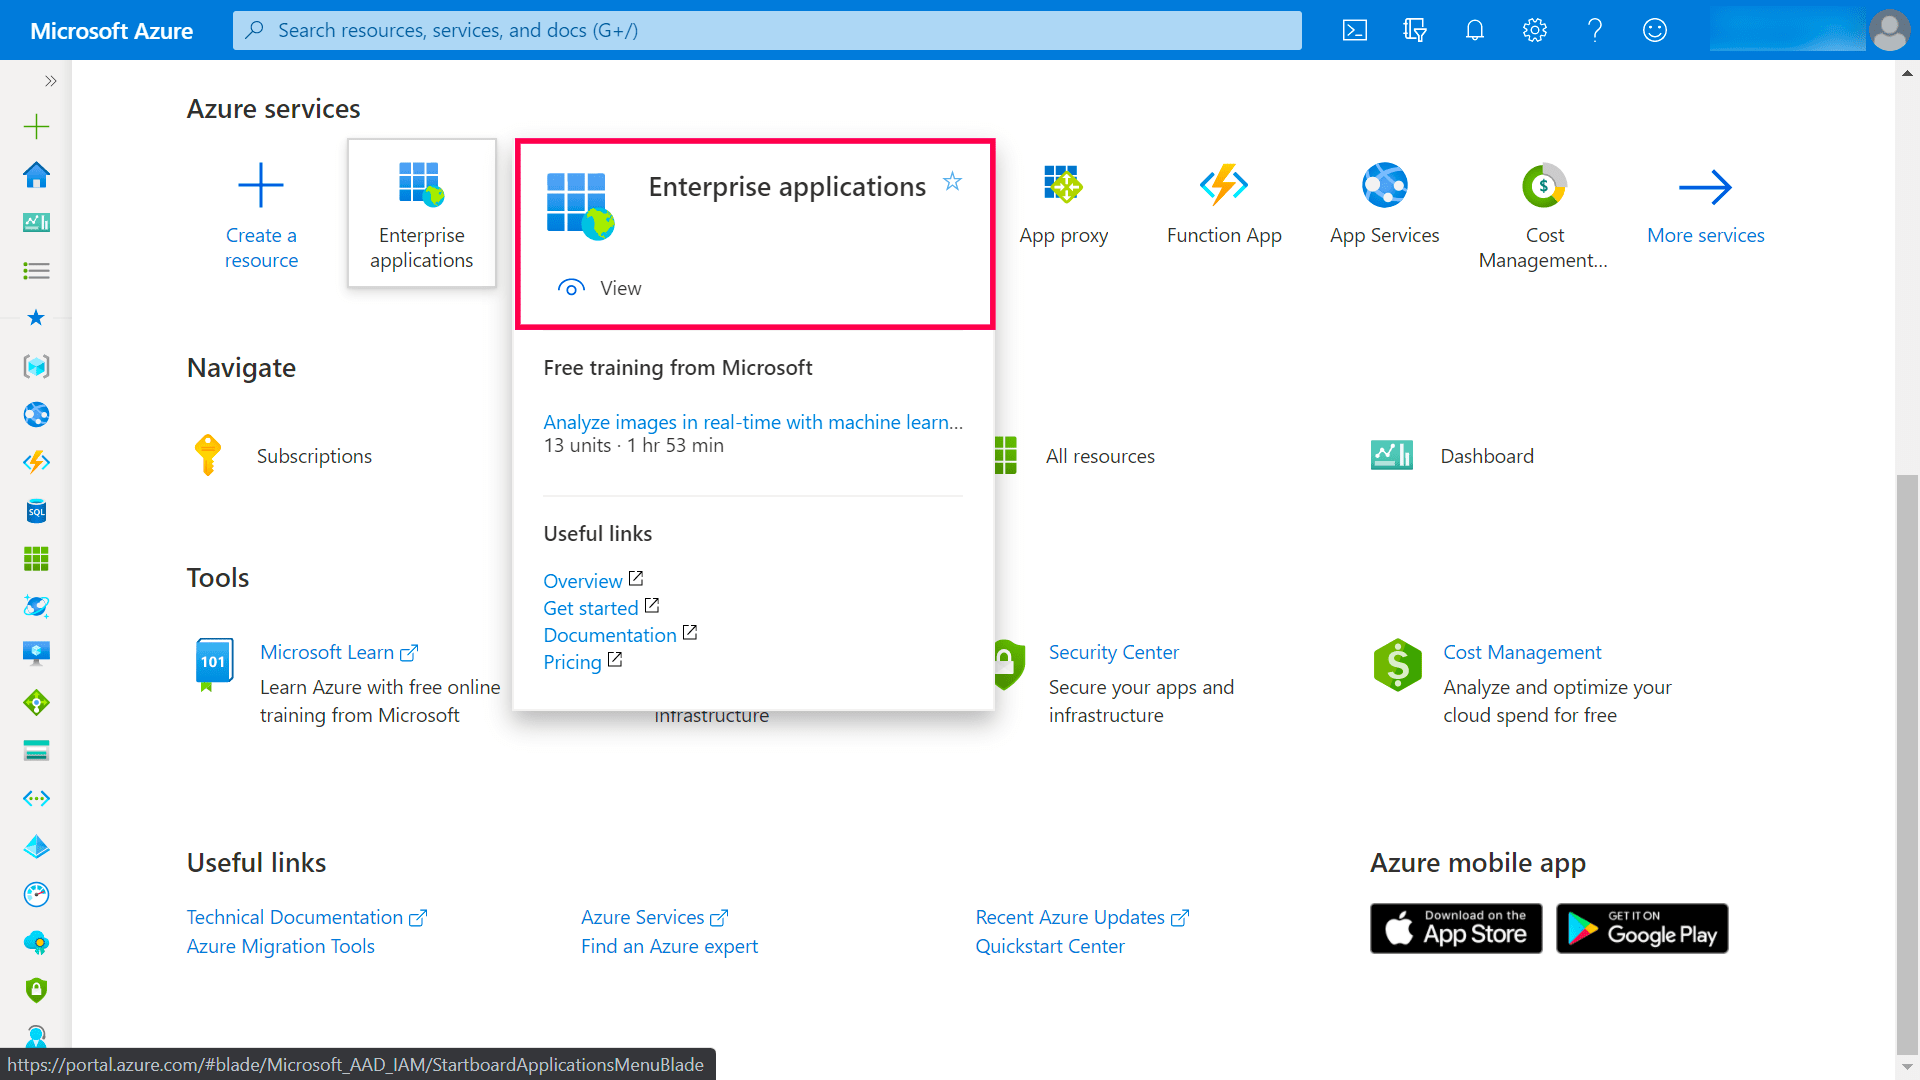Click the Notifications bell icon

point(1475,30)
